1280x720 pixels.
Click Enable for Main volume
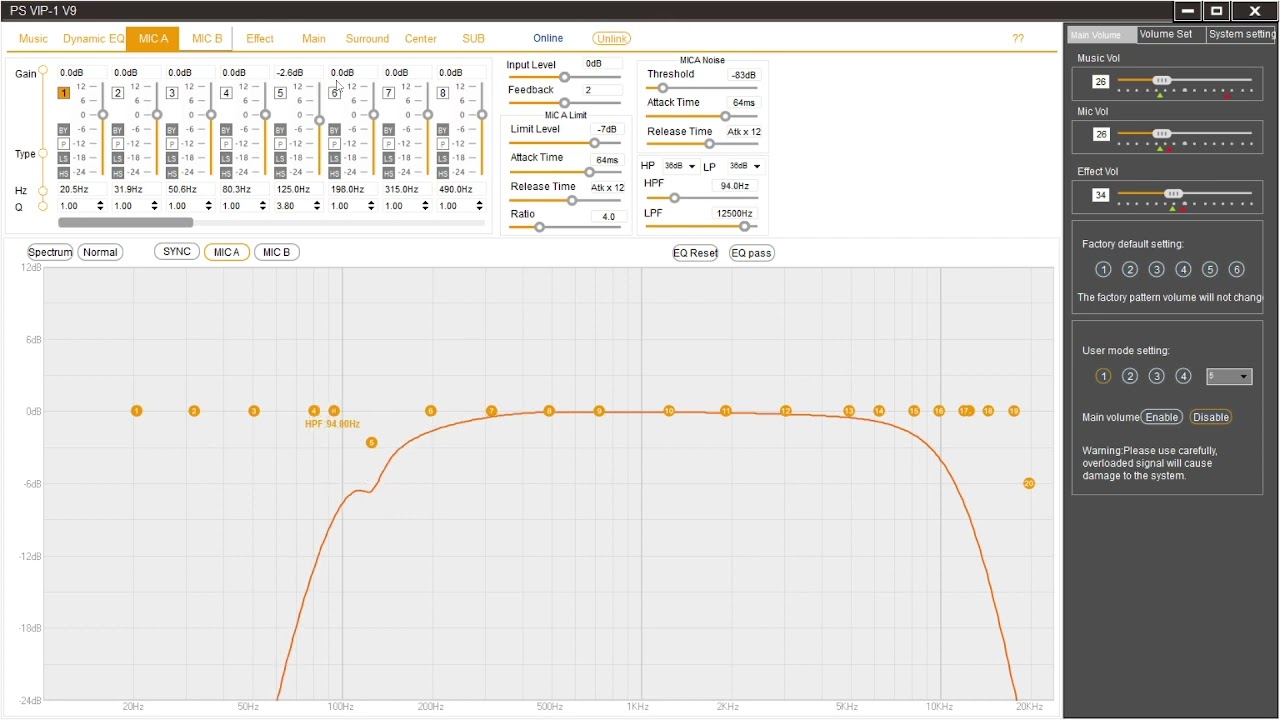pyautogui.click(x=1162, y=417)
